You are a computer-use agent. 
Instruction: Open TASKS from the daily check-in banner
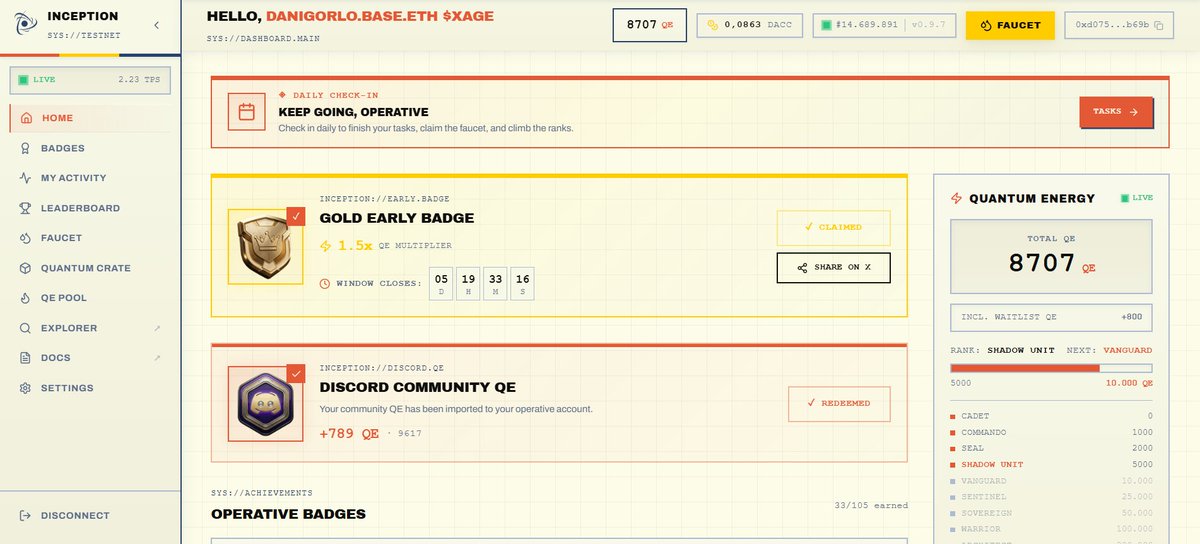[1116, 112]
